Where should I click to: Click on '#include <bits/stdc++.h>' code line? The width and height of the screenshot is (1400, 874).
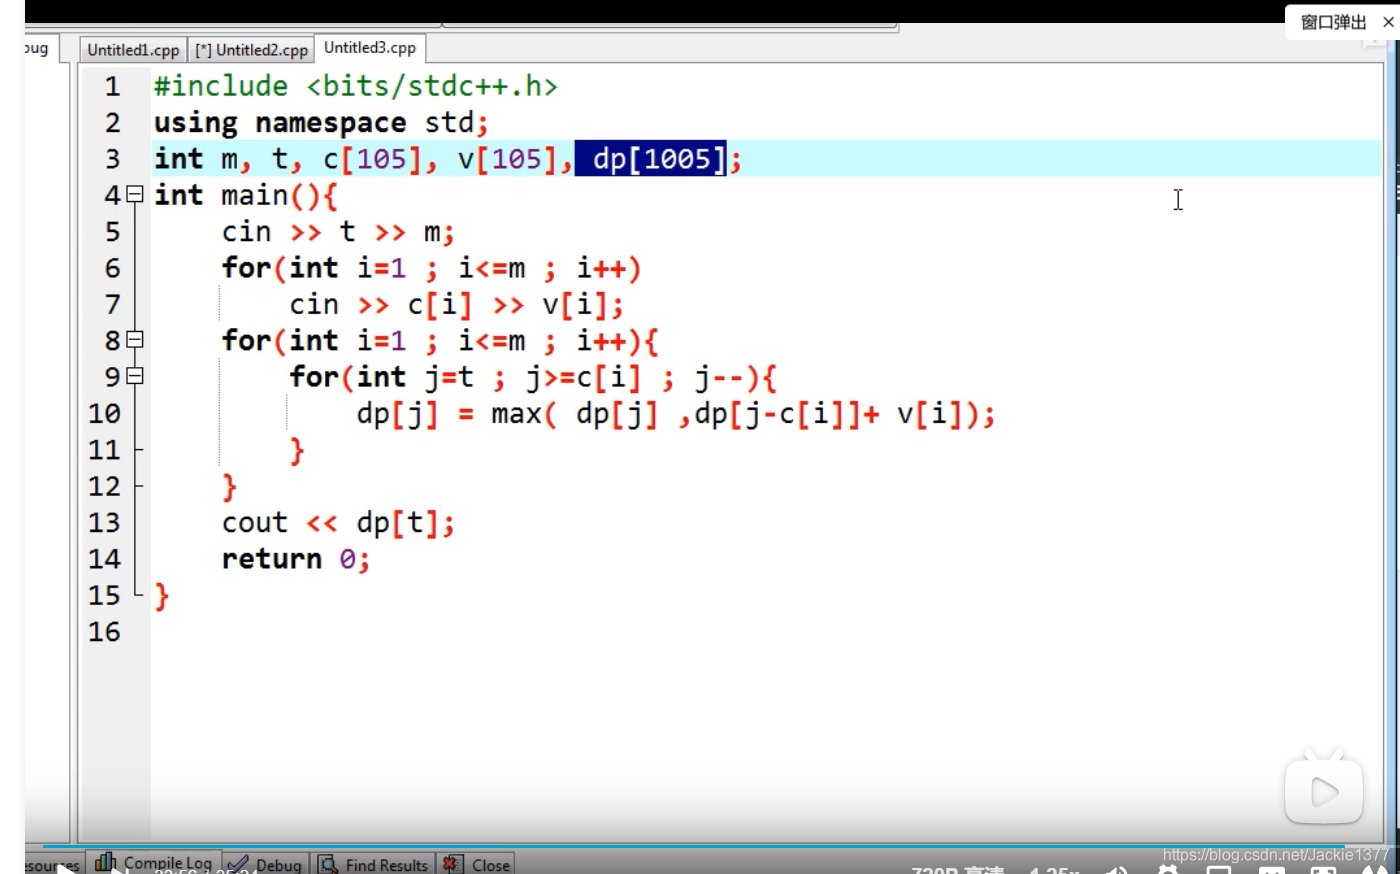click(x=355, y=86)
